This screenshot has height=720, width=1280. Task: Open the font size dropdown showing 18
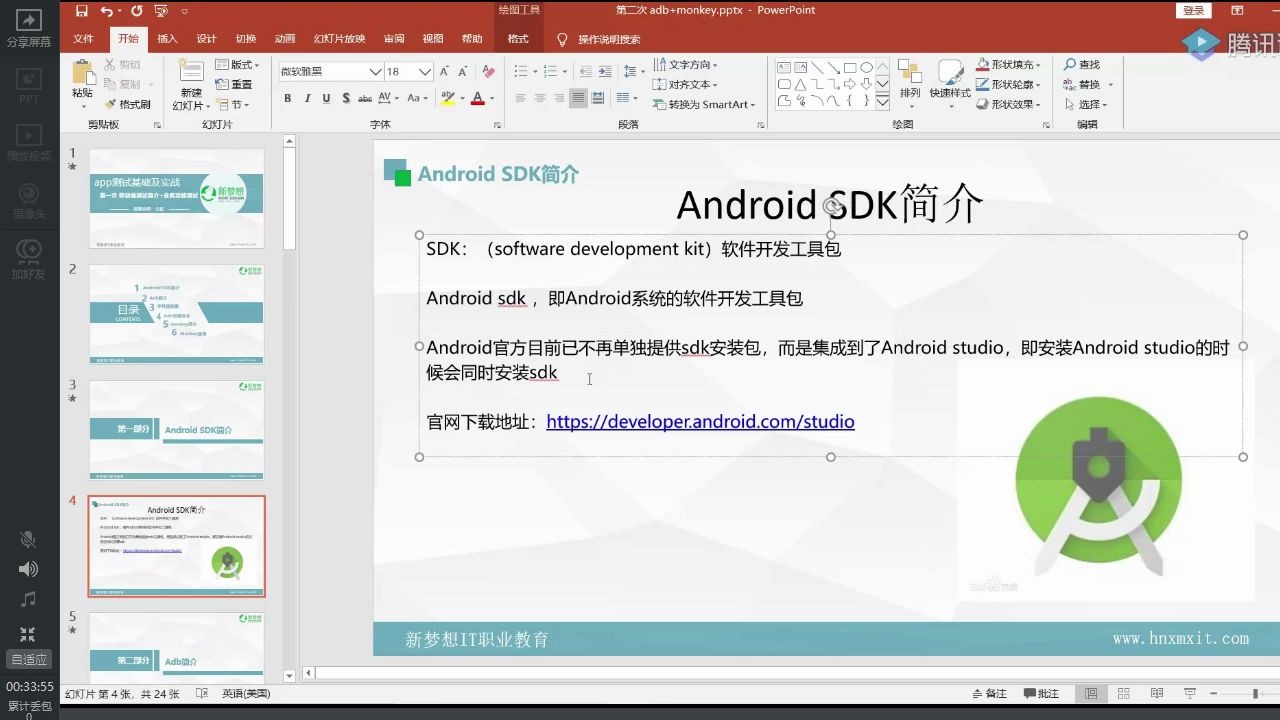click(425, 72)
